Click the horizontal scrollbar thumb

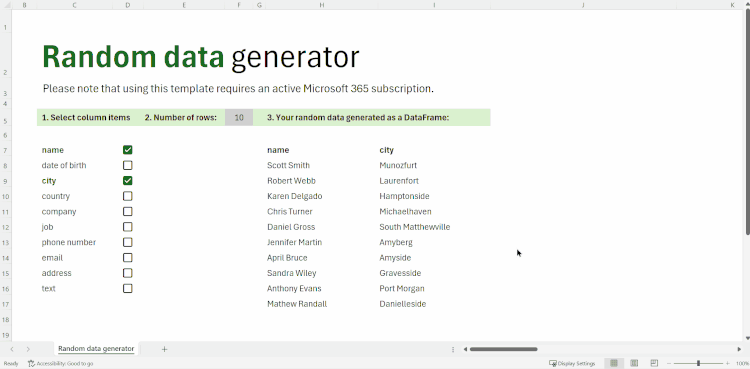(504, 349)
